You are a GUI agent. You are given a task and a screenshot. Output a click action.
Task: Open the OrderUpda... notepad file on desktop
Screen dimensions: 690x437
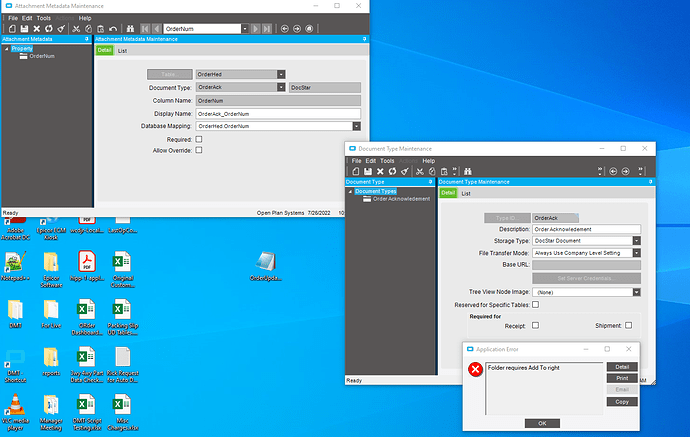(x=265, y=266)
